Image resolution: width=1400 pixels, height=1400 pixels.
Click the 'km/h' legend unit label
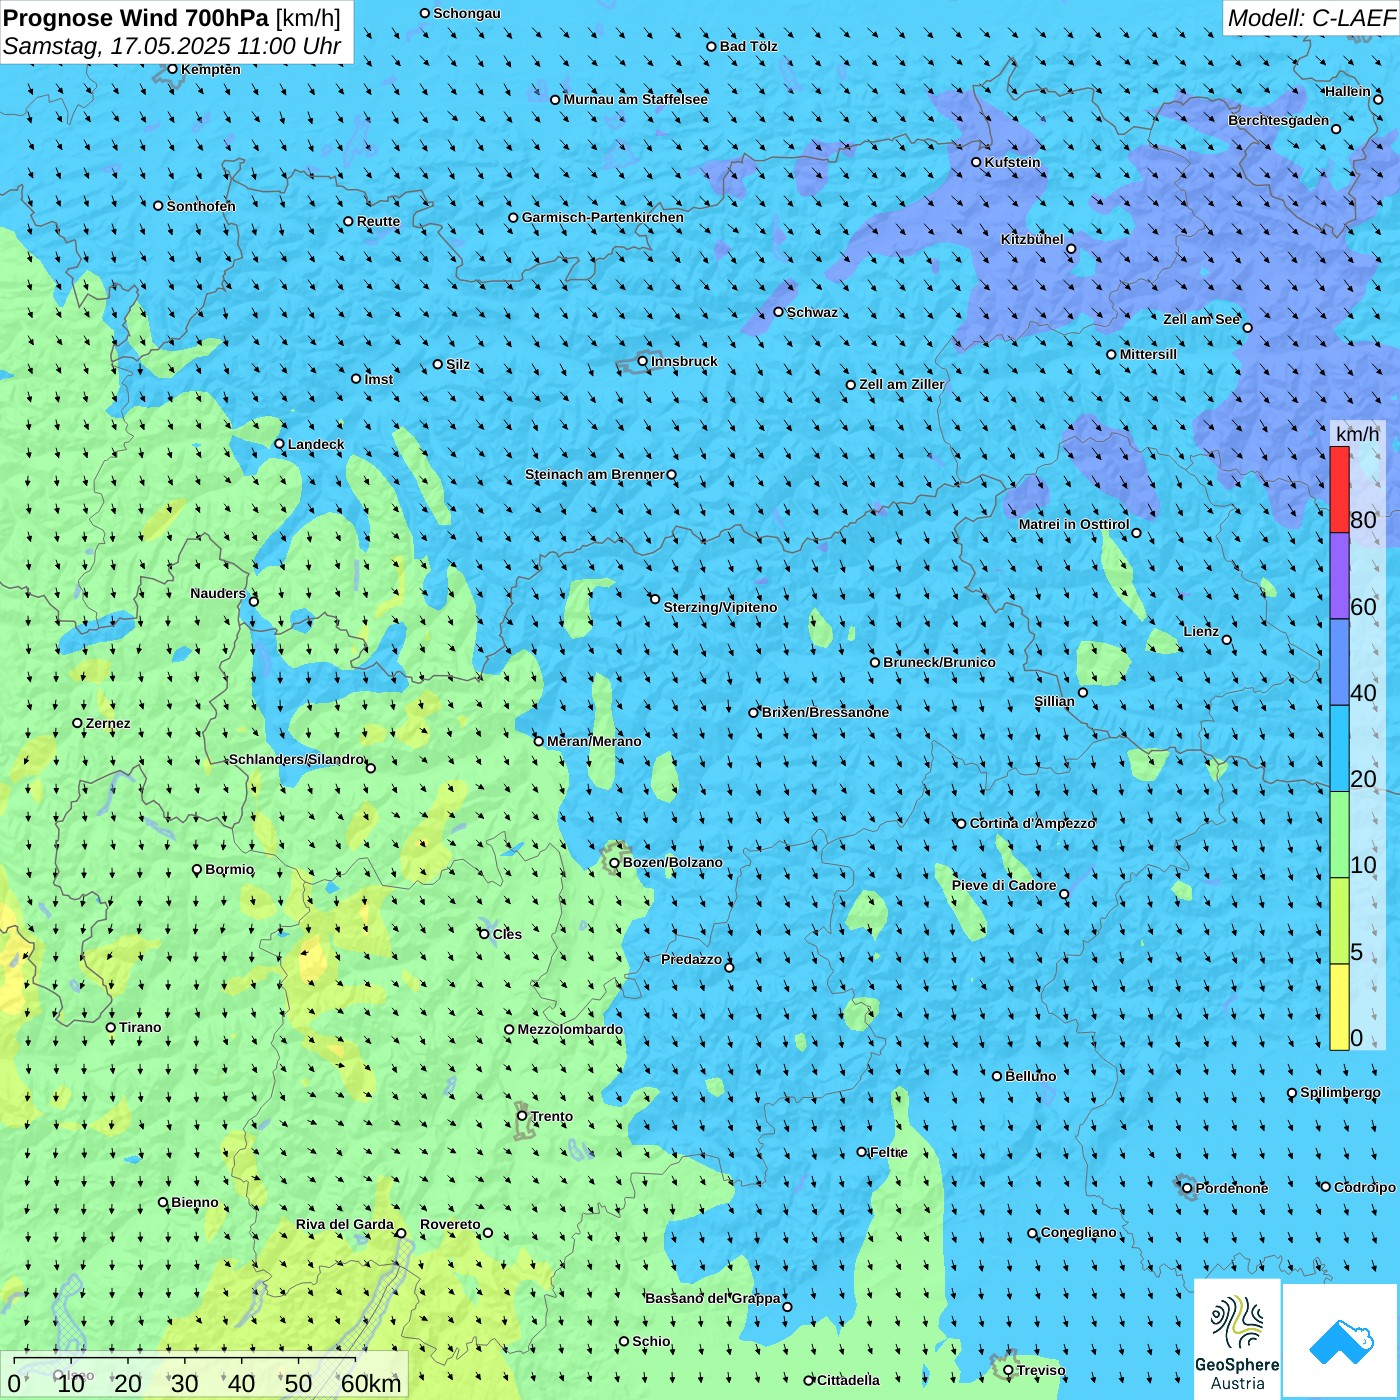tap(1357, 434)
